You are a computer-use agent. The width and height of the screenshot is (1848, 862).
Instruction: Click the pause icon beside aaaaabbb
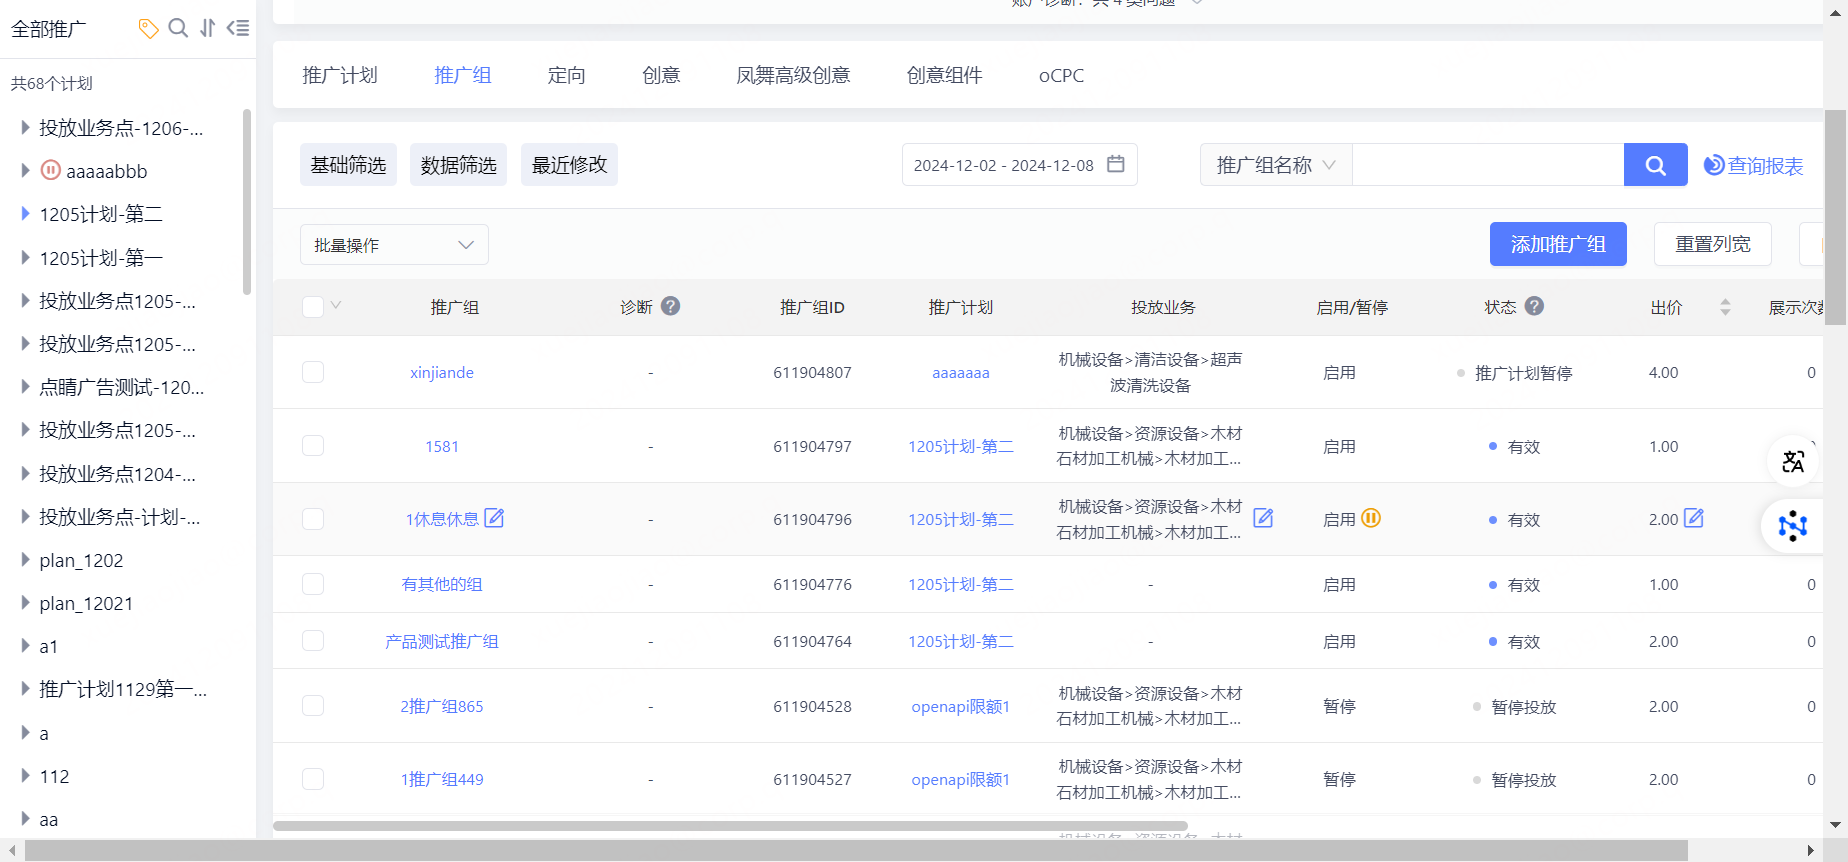(51, 170)
